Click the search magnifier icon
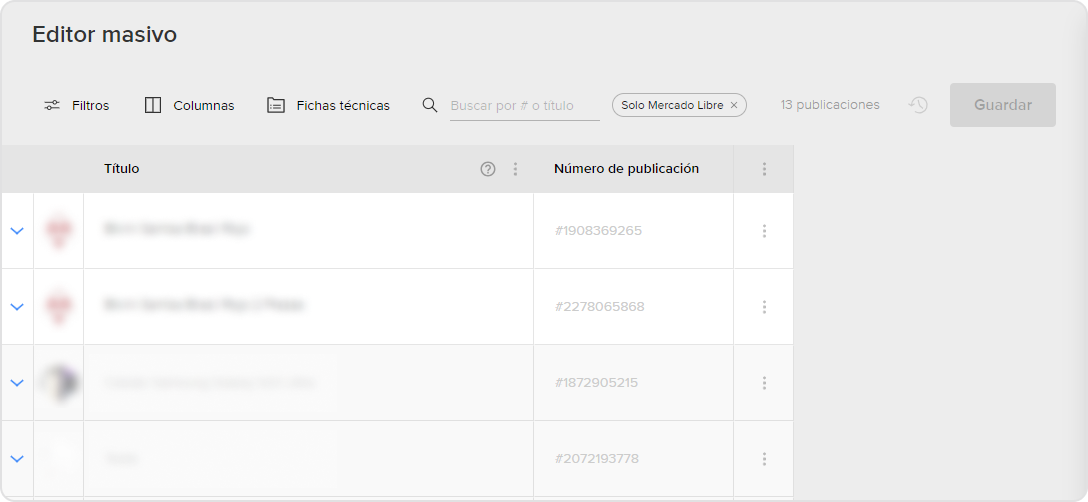1088x502 pixels. 430,105
